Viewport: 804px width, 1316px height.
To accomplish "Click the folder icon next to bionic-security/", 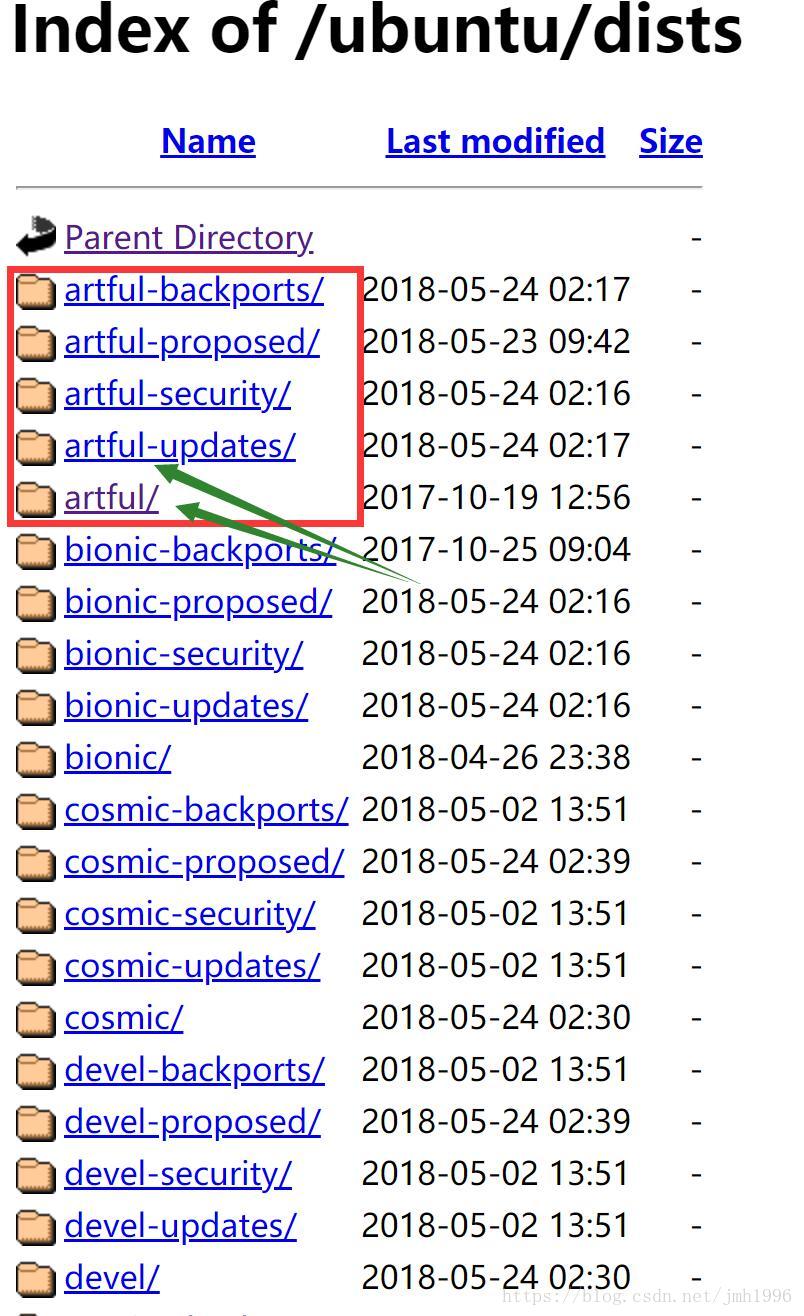I will 36,654.
